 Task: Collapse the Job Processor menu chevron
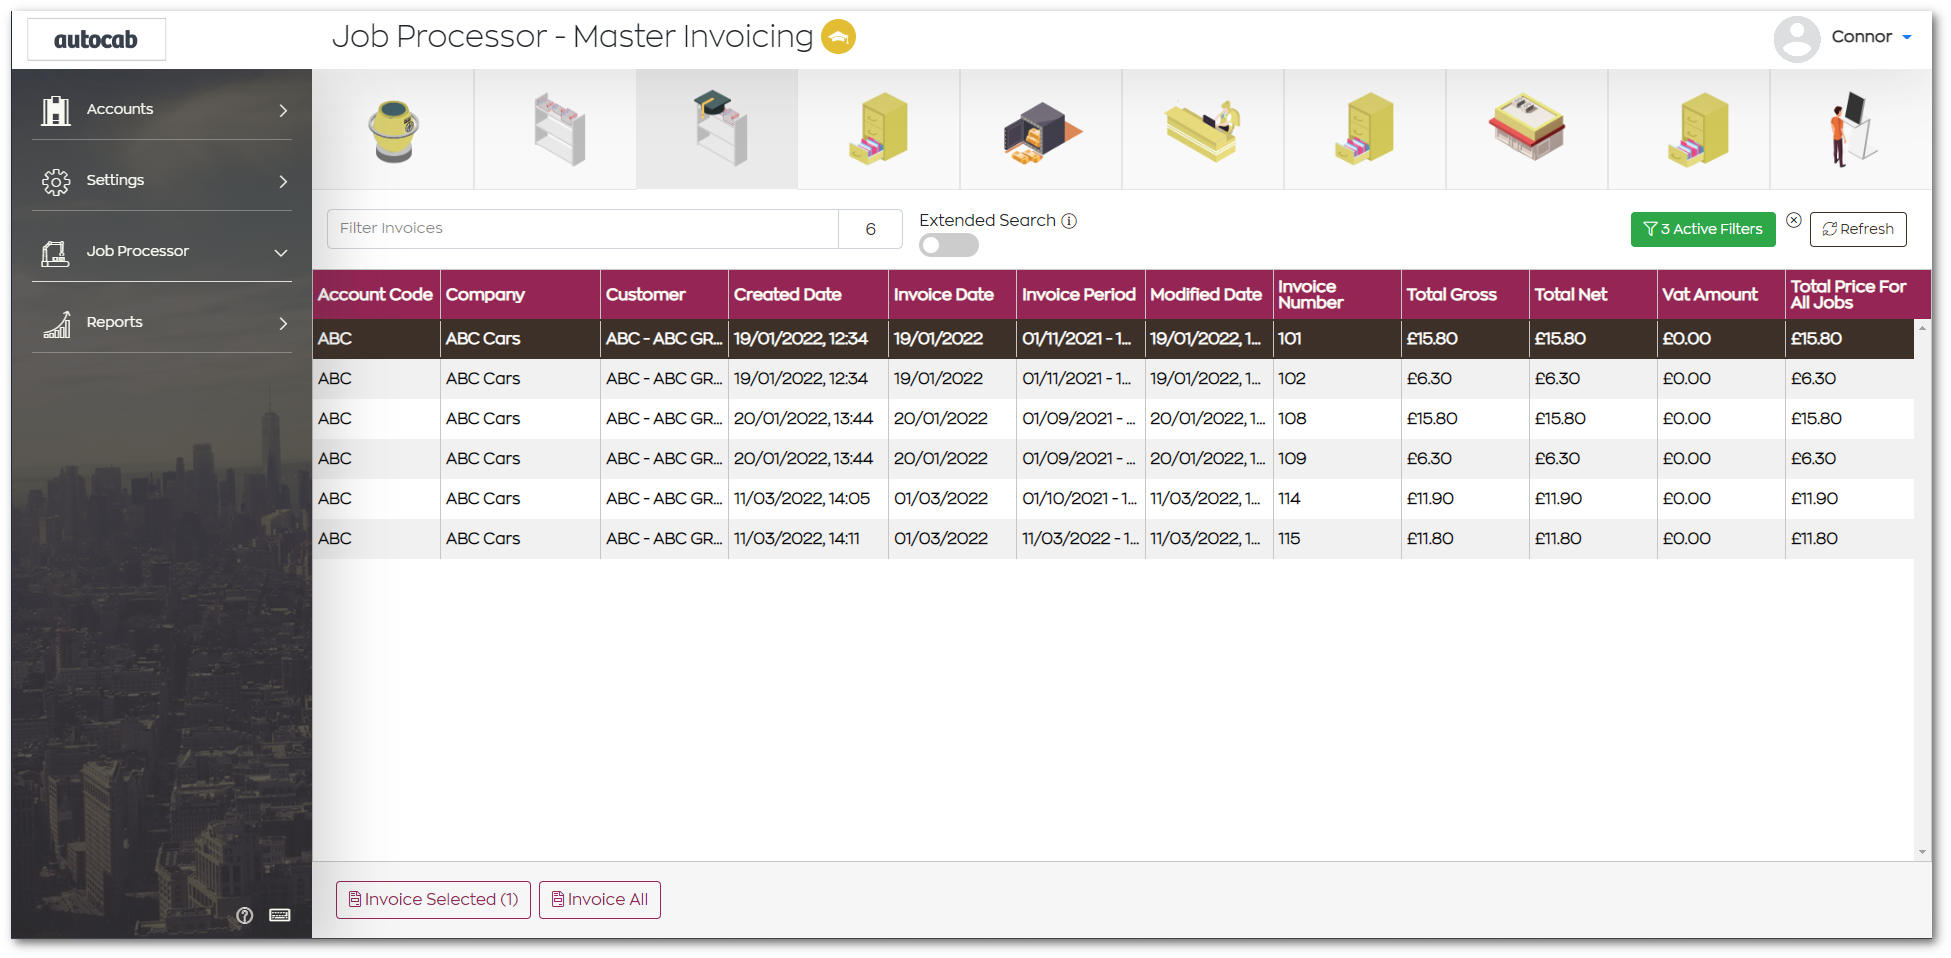click(281, 253)
